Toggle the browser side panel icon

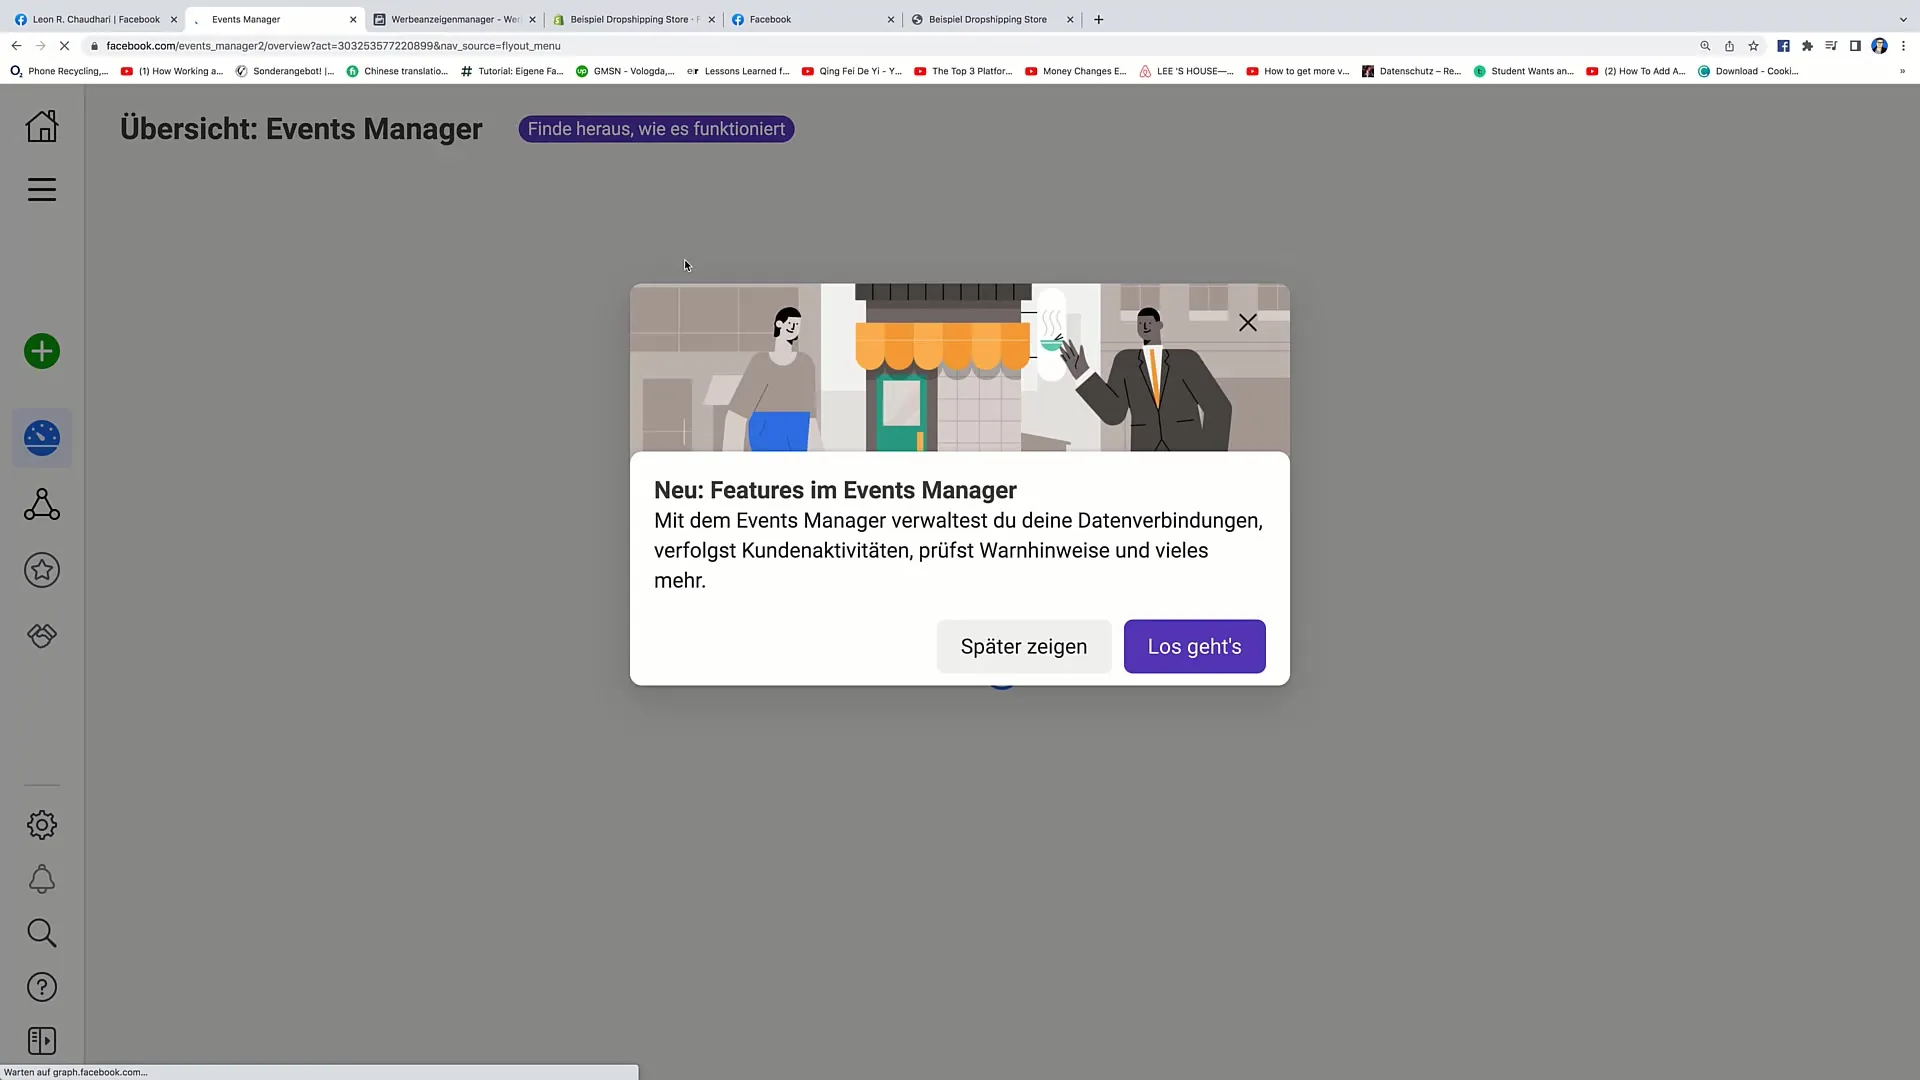pyautogui.click(x=1855, y=46)
